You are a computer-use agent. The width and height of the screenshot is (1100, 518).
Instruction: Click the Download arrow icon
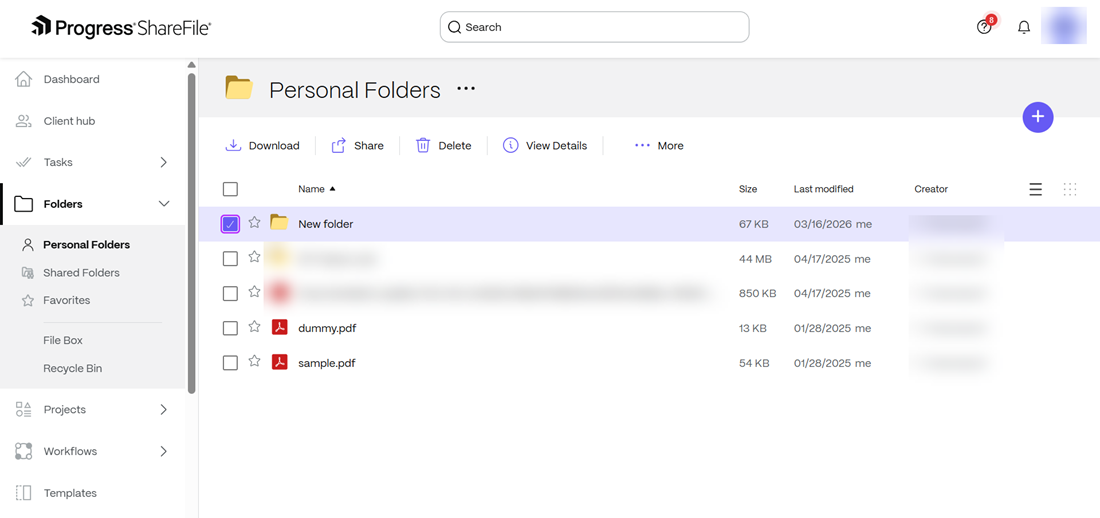click(x=233, y=145)
